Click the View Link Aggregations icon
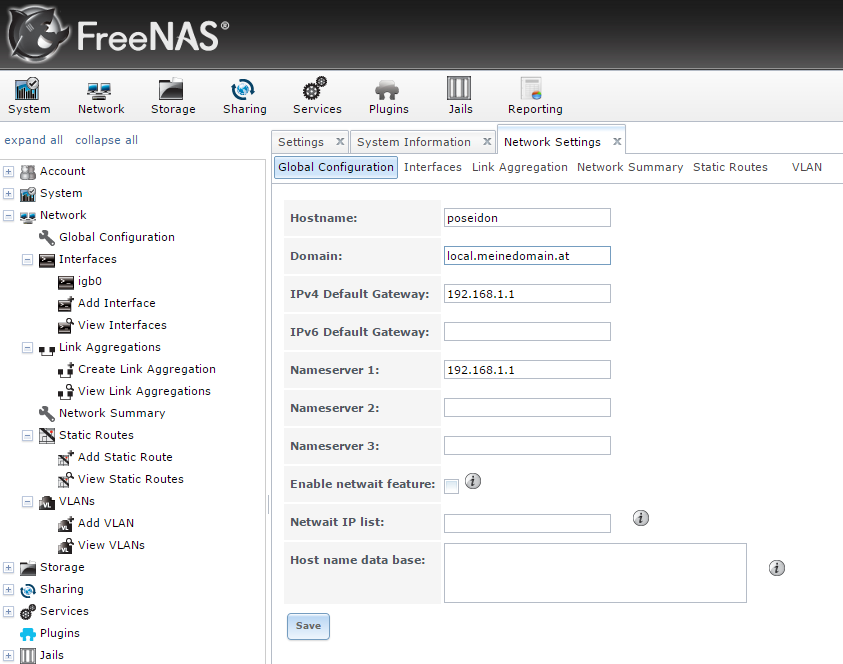The height and width of the screenshot is (664, 843). click(x=66, y=392)
